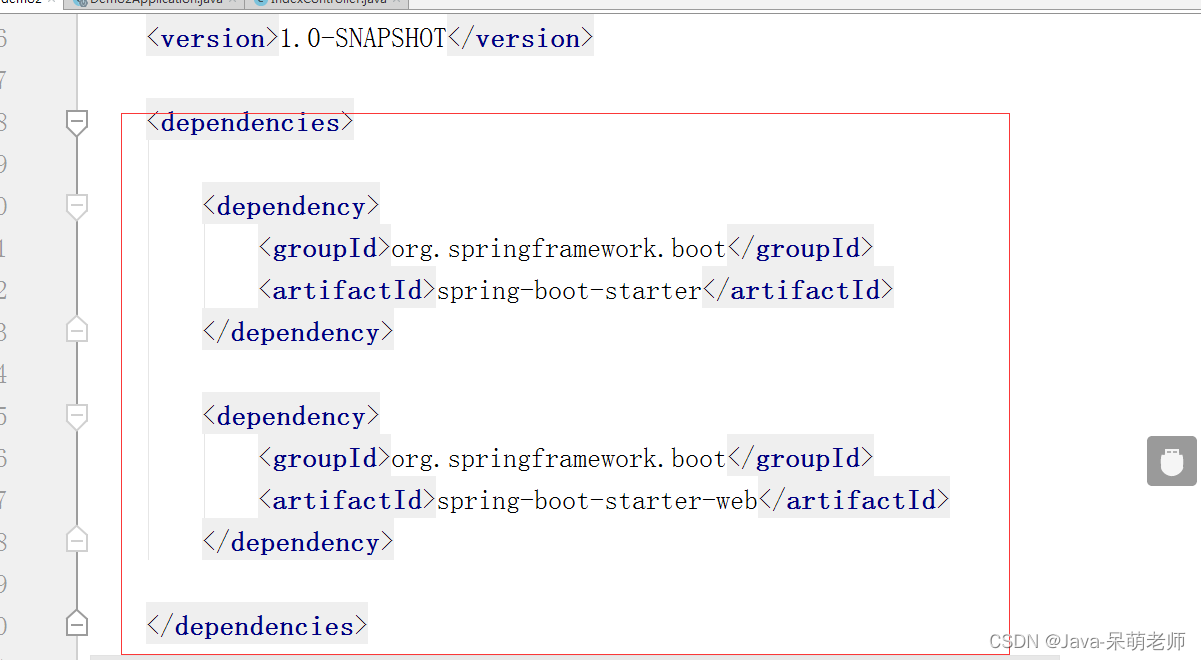Viewport: 1201px width, 660px height.
Task: Click org.springframework.boot in the first dependency
Action: pyautogui.click(x=558, y=249)
